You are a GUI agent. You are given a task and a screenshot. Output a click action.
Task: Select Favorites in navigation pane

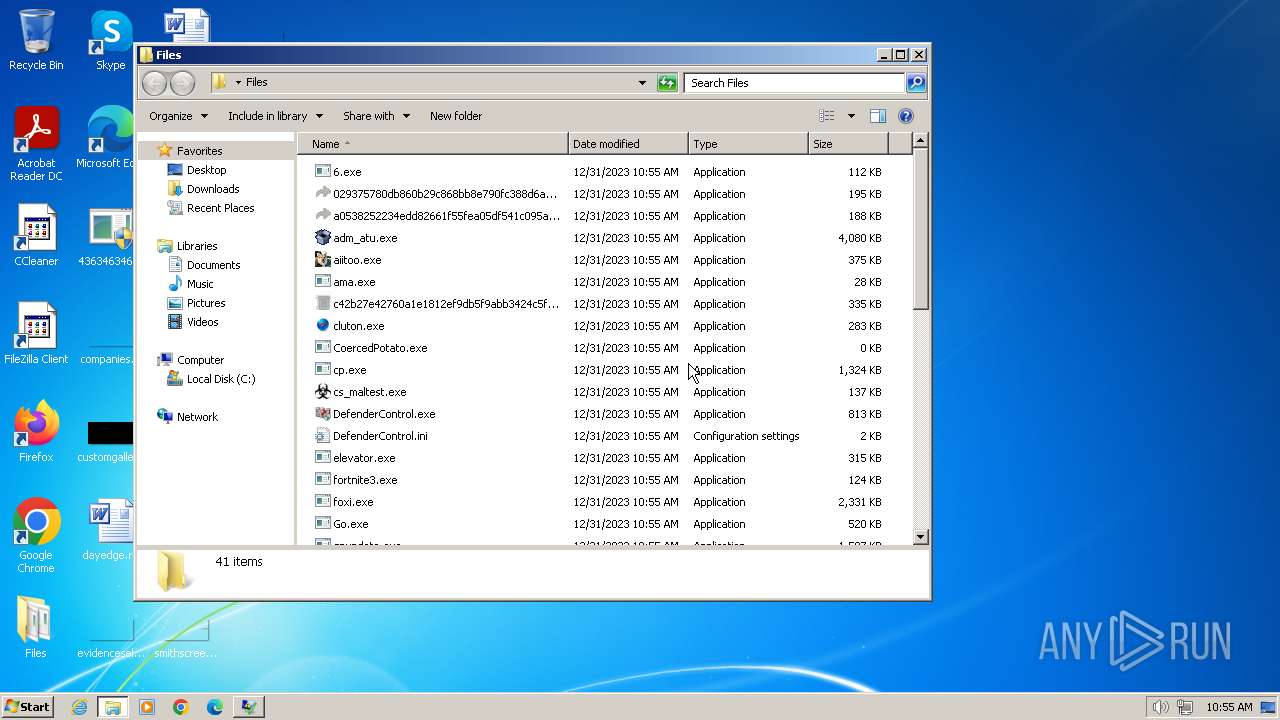point(199,151)
